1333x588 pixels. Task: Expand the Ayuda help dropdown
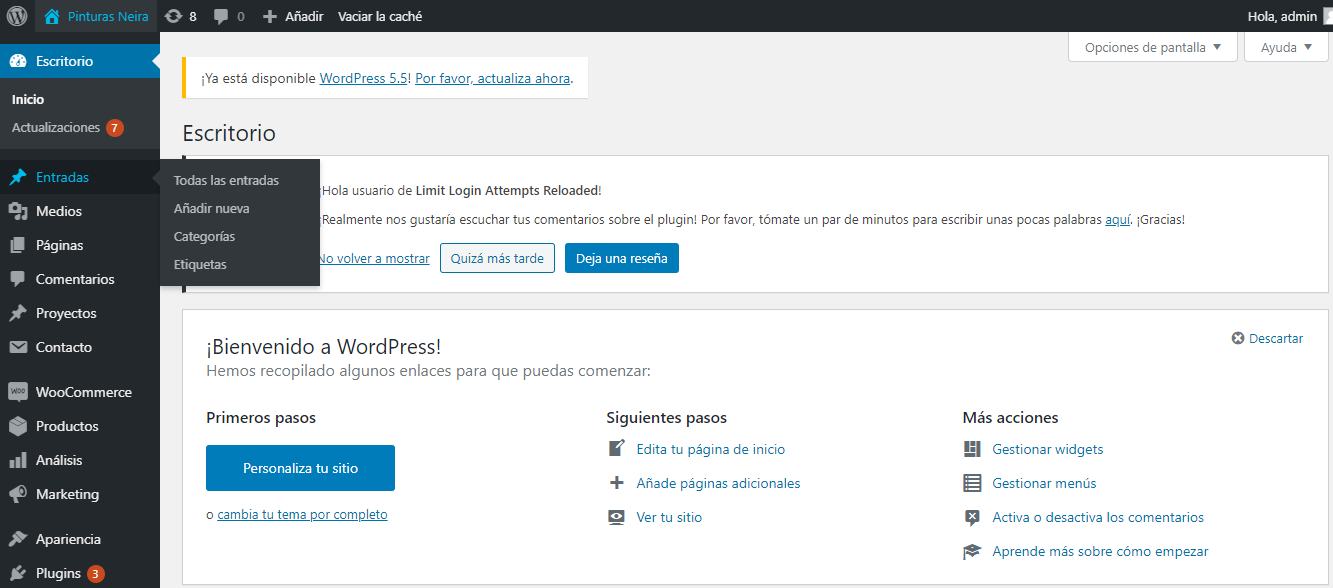pos(1286,47)
